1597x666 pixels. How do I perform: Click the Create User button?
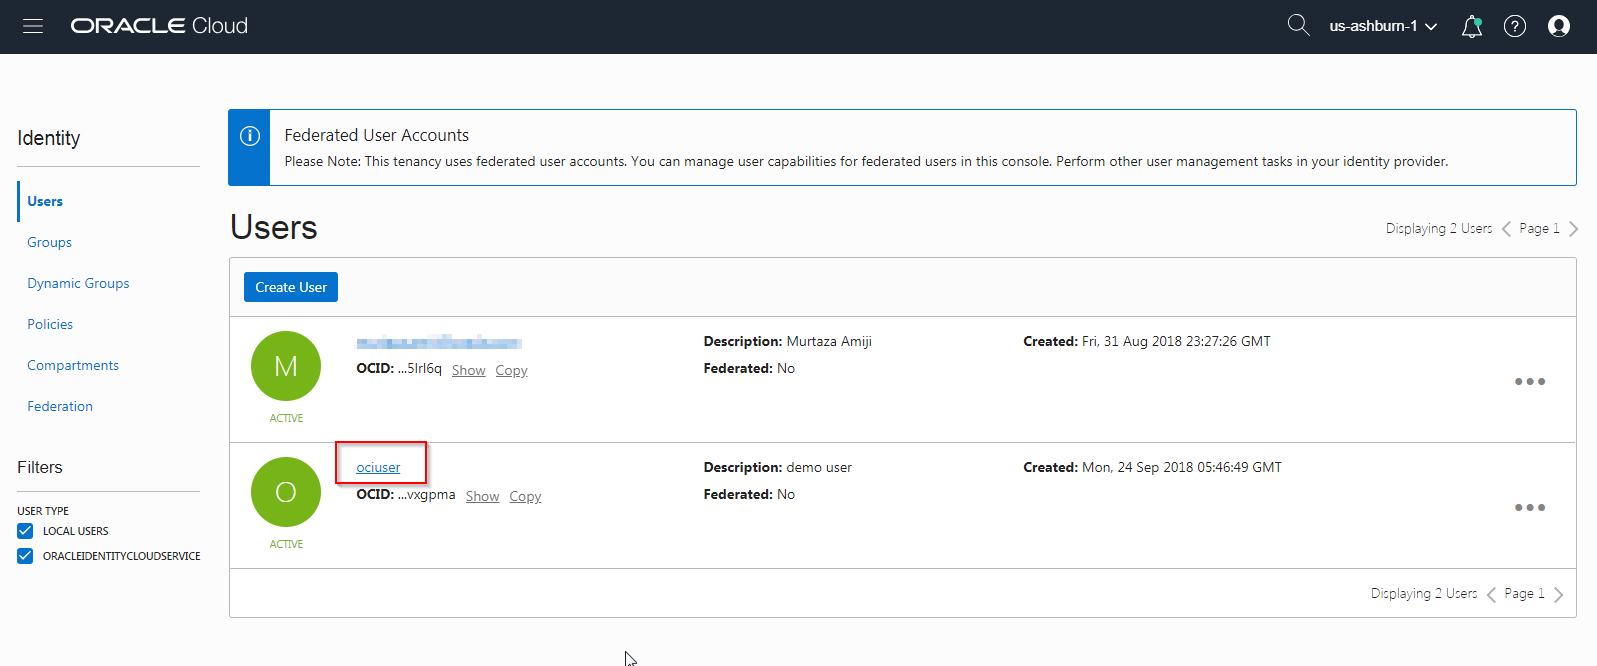point(291,287)
